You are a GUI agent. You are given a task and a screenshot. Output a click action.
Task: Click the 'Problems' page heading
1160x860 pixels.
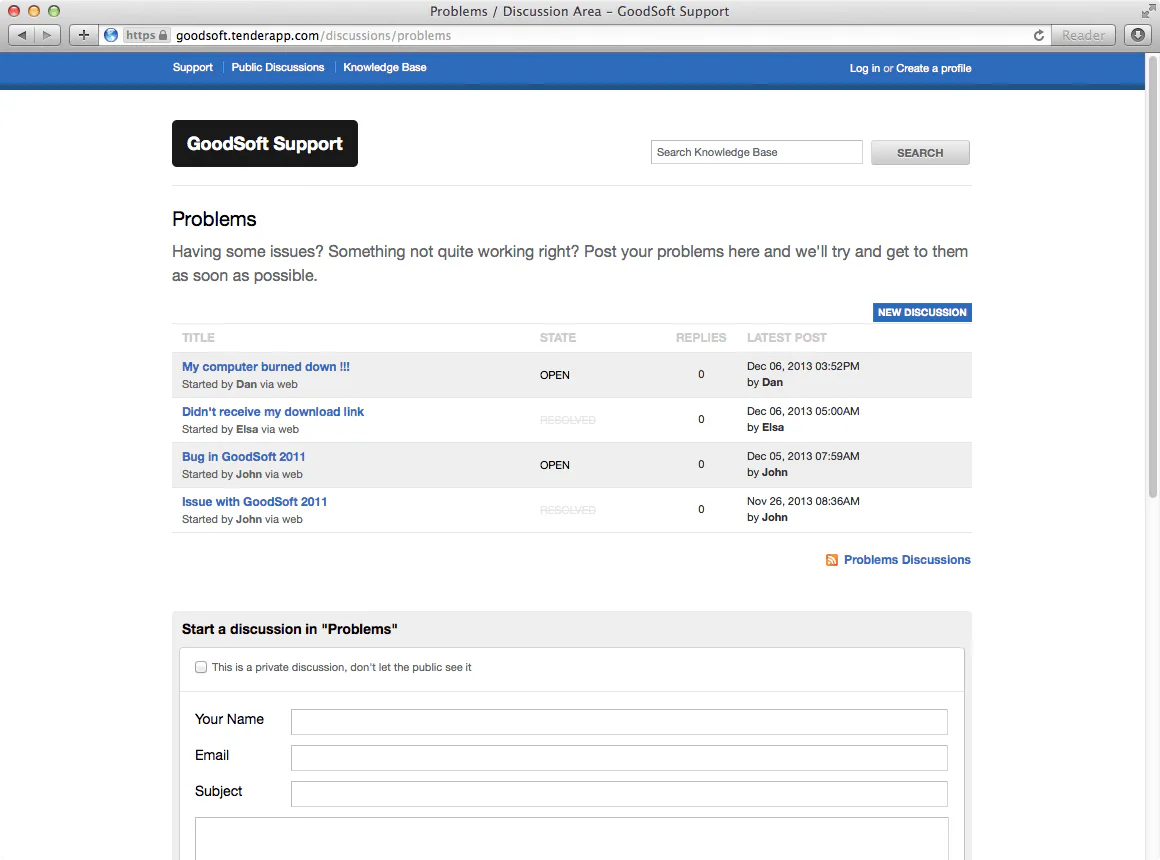(x=215, y=219)
